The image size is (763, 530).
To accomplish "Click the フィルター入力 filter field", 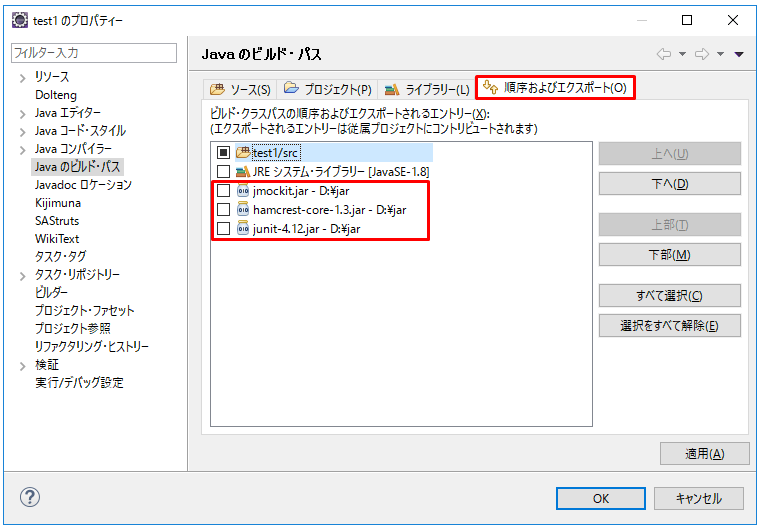I will (94, 53).
